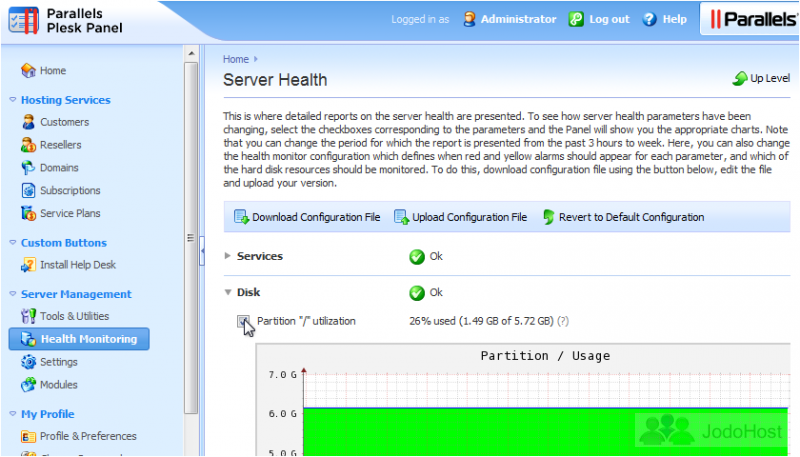Open Home in the sidebar menu
Screen dimensions: 800x457
53,70
